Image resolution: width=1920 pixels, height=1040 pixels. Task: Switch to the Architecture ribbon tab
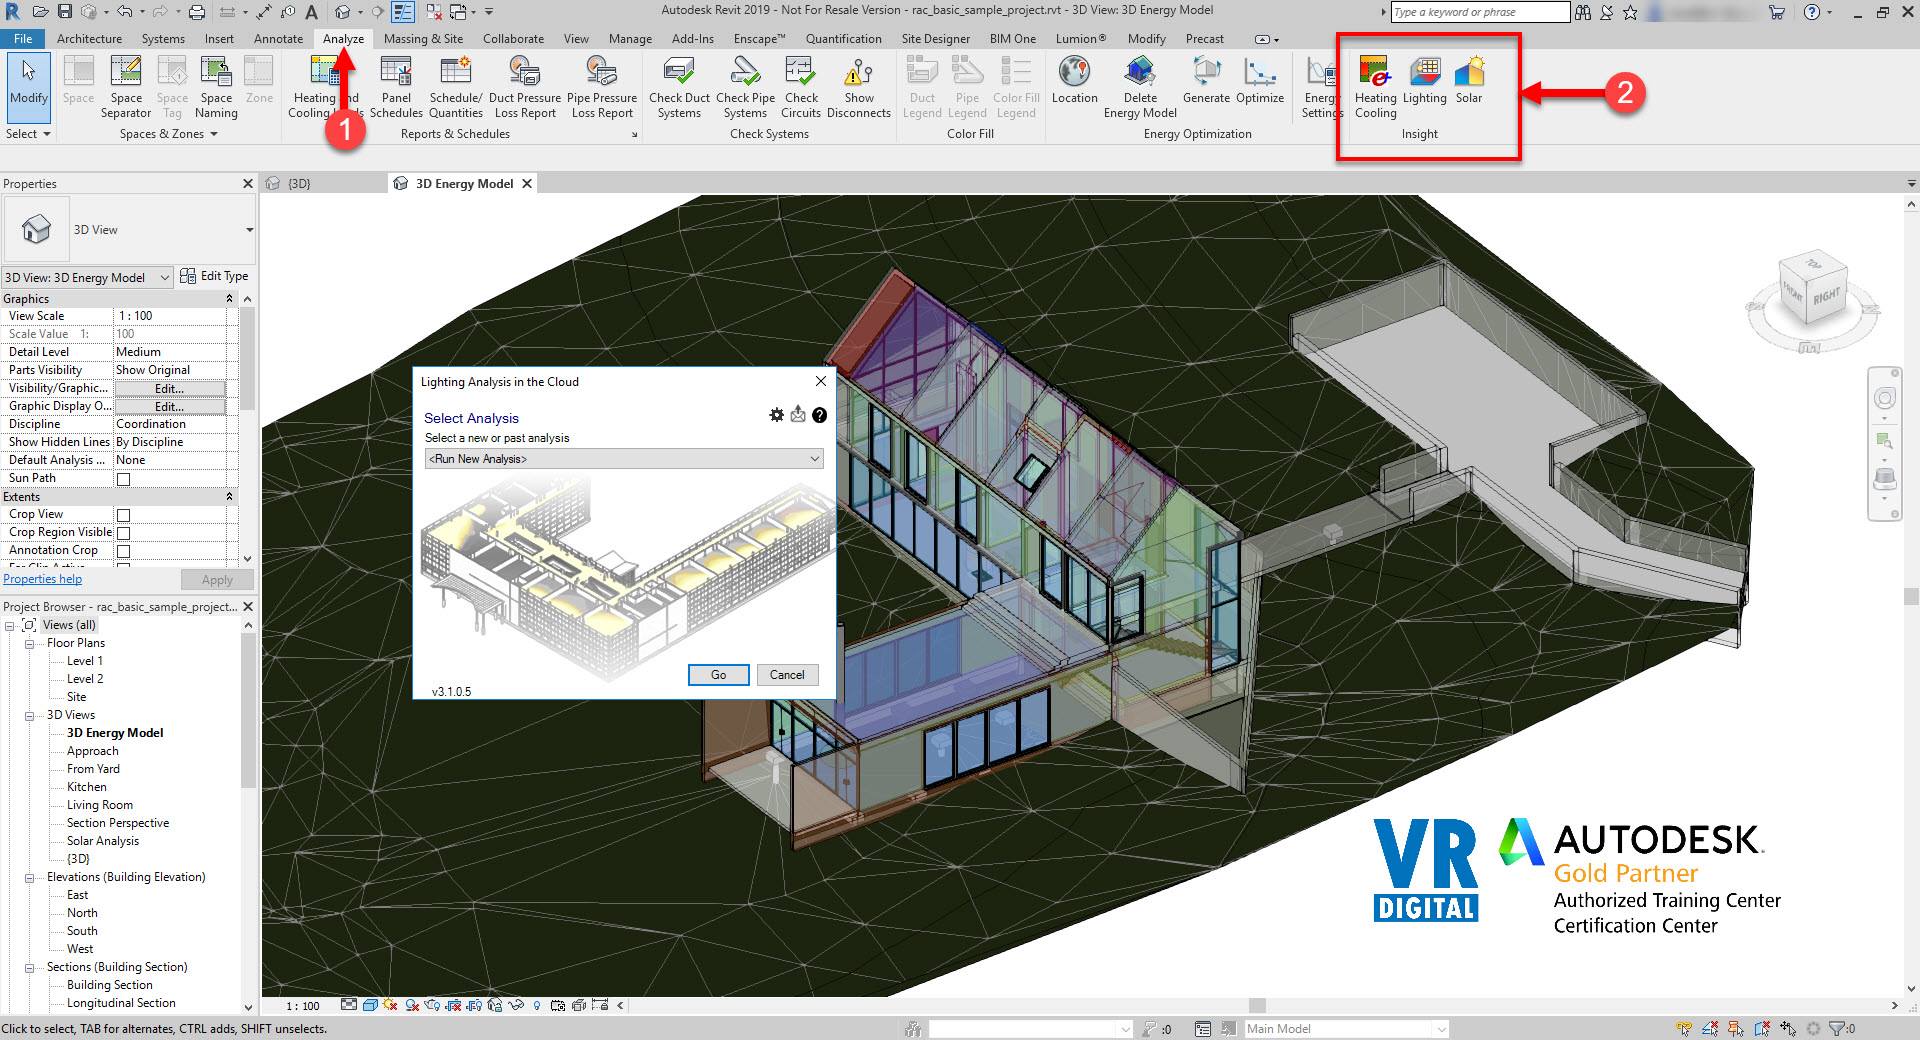tap(89, 39)
